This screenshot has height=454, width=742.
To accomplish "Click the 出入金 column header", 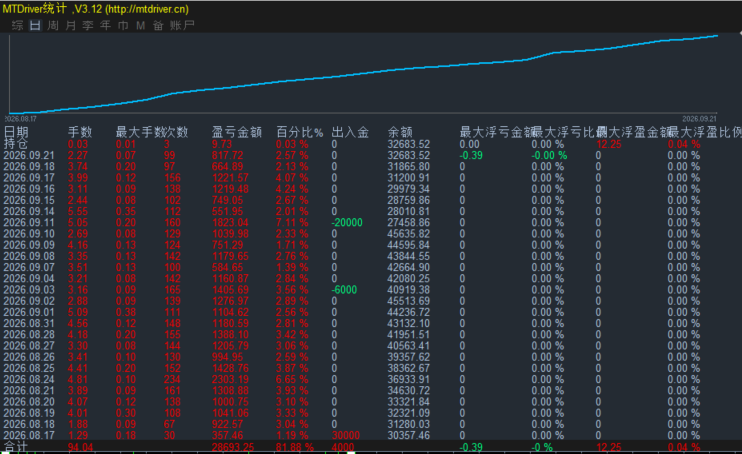I will 350,132.
